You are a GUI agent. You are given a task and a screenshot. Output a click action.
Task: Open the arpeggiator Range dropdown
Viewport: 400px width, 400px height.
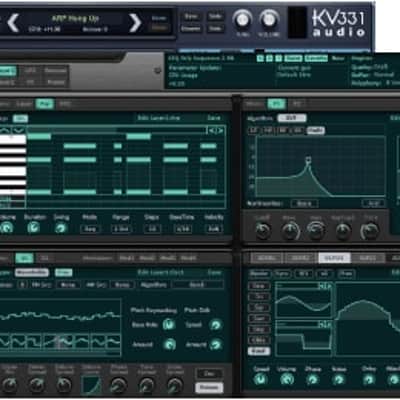click(x=121, y=229)
